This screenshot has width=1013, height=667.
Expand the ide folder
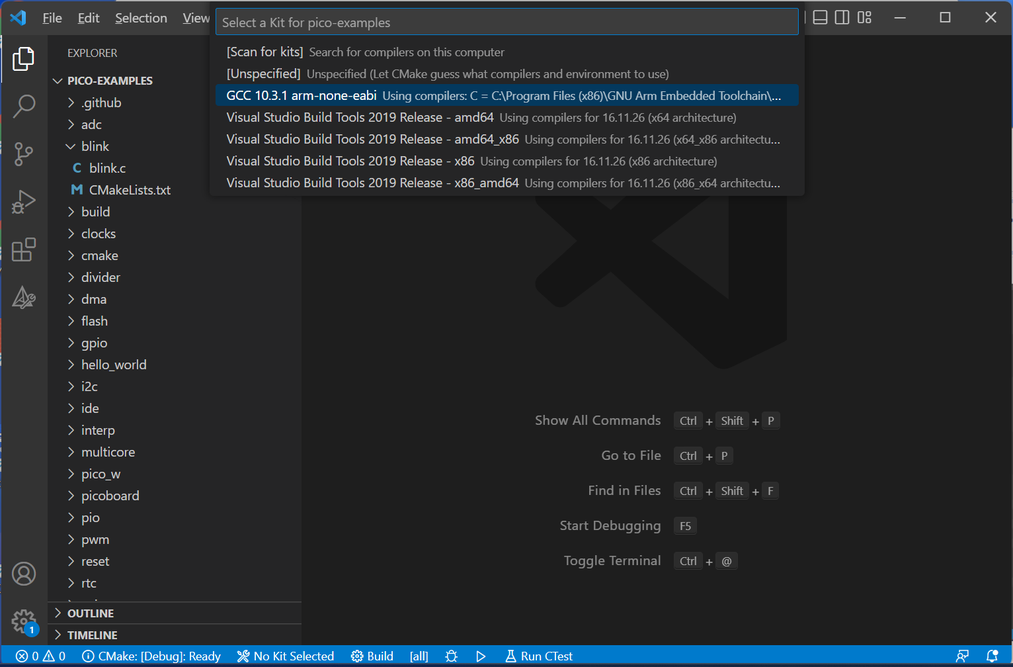[174, 408]
